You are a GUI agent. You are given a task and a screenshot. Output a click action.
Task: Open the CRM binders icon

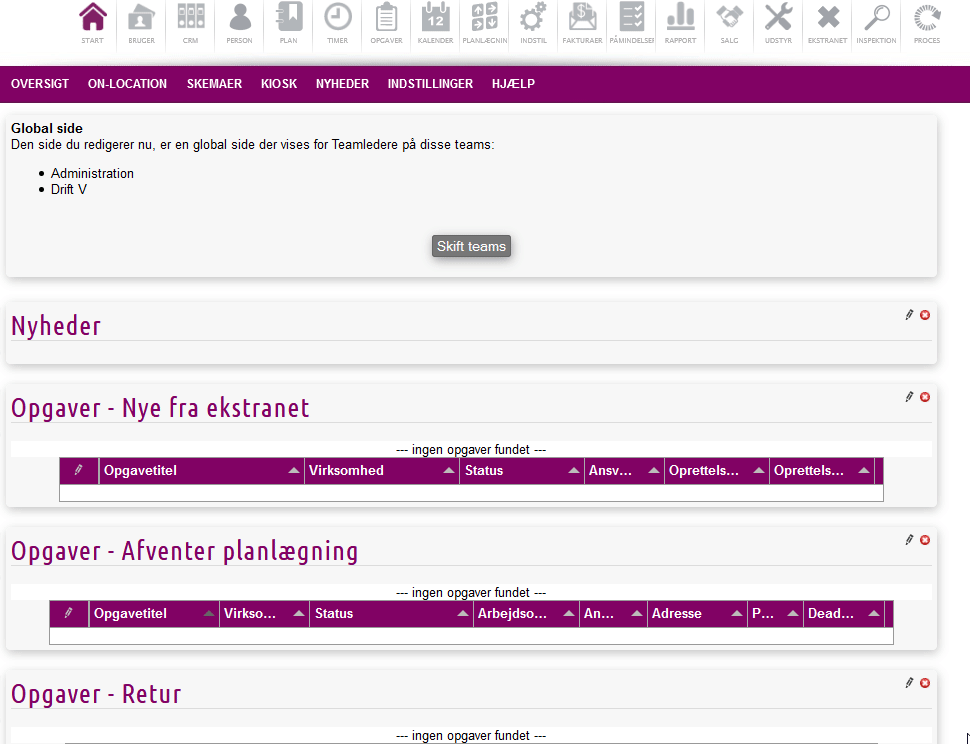click(190, 20)
